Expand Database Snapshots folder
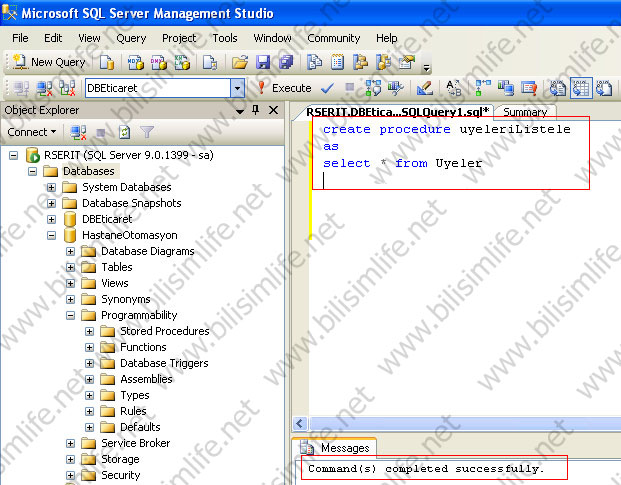 51,203
